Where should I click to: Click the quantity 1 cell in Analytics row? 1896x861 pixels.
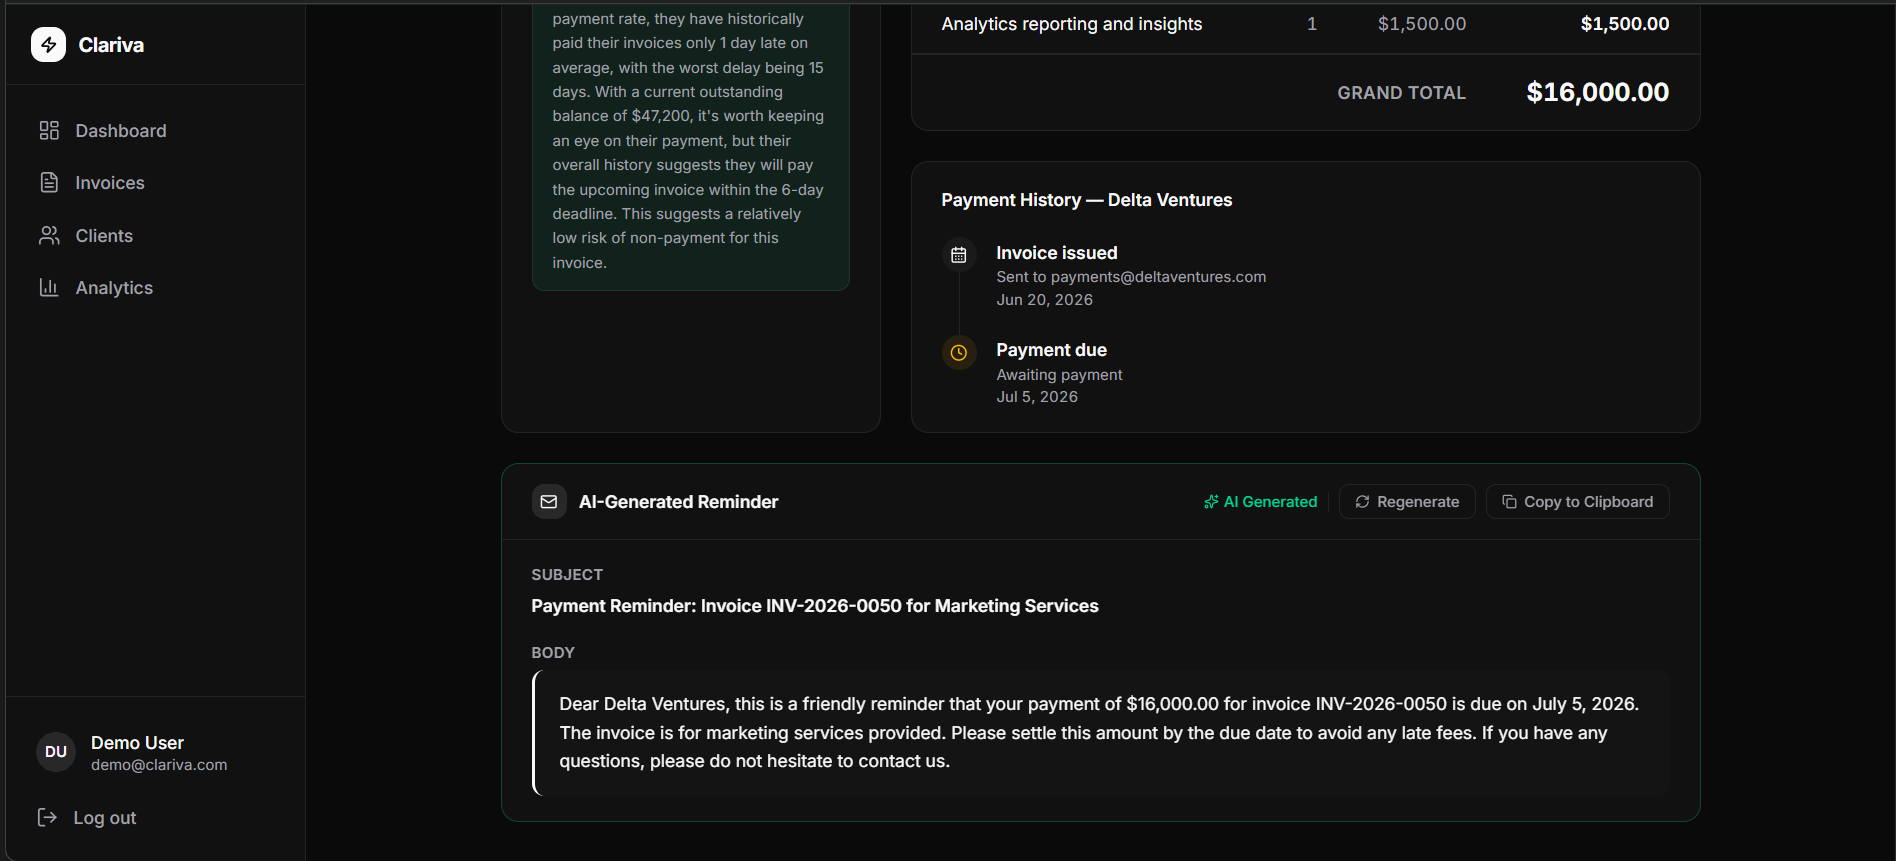tap(1312, 24)
